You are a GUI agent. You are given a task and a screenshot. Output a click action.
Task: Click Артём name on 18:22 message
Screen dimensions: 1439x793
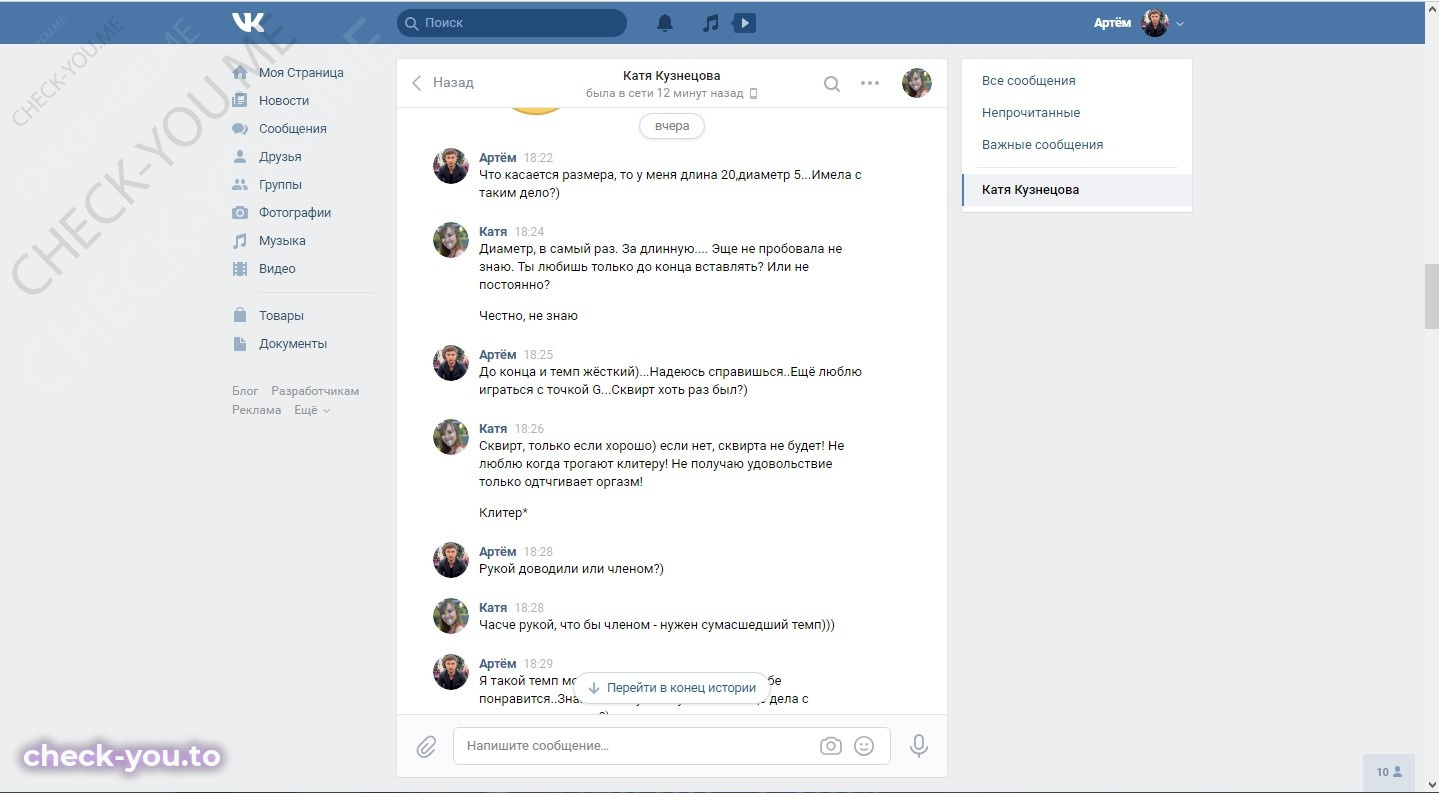pos(498,158)
